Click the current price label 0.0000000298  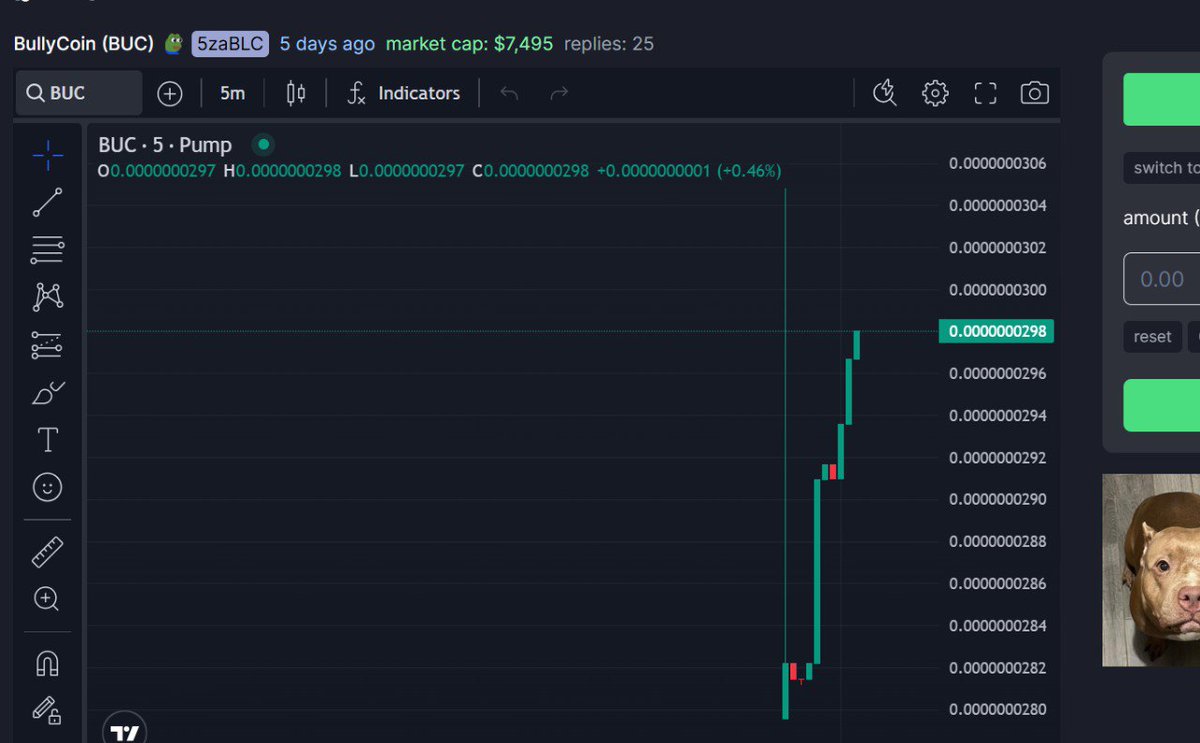click(996, 331)
